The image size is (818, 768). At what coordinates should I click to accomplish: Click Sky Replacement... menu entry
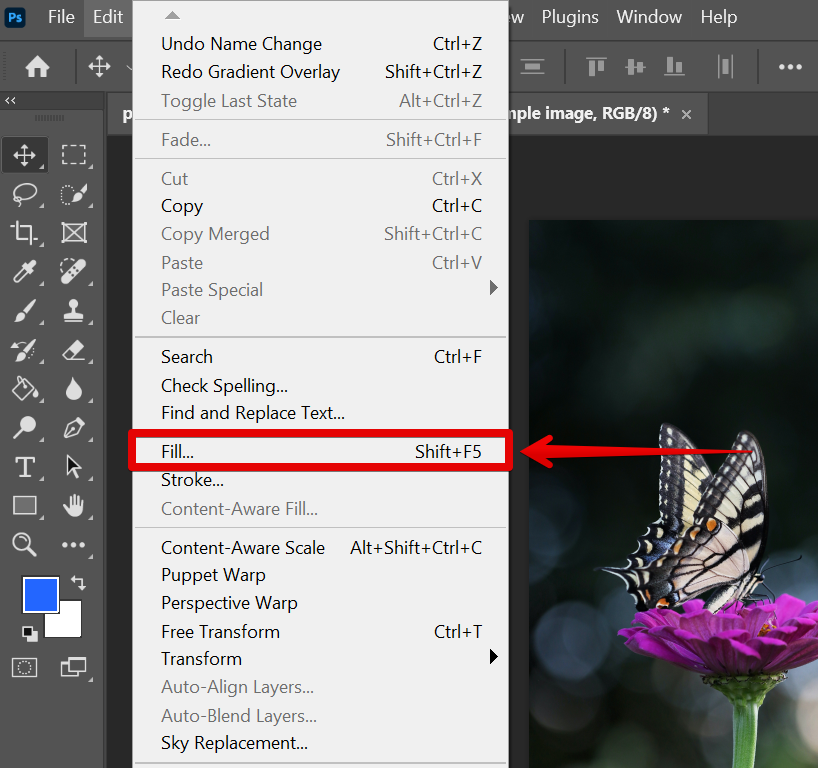234,743
